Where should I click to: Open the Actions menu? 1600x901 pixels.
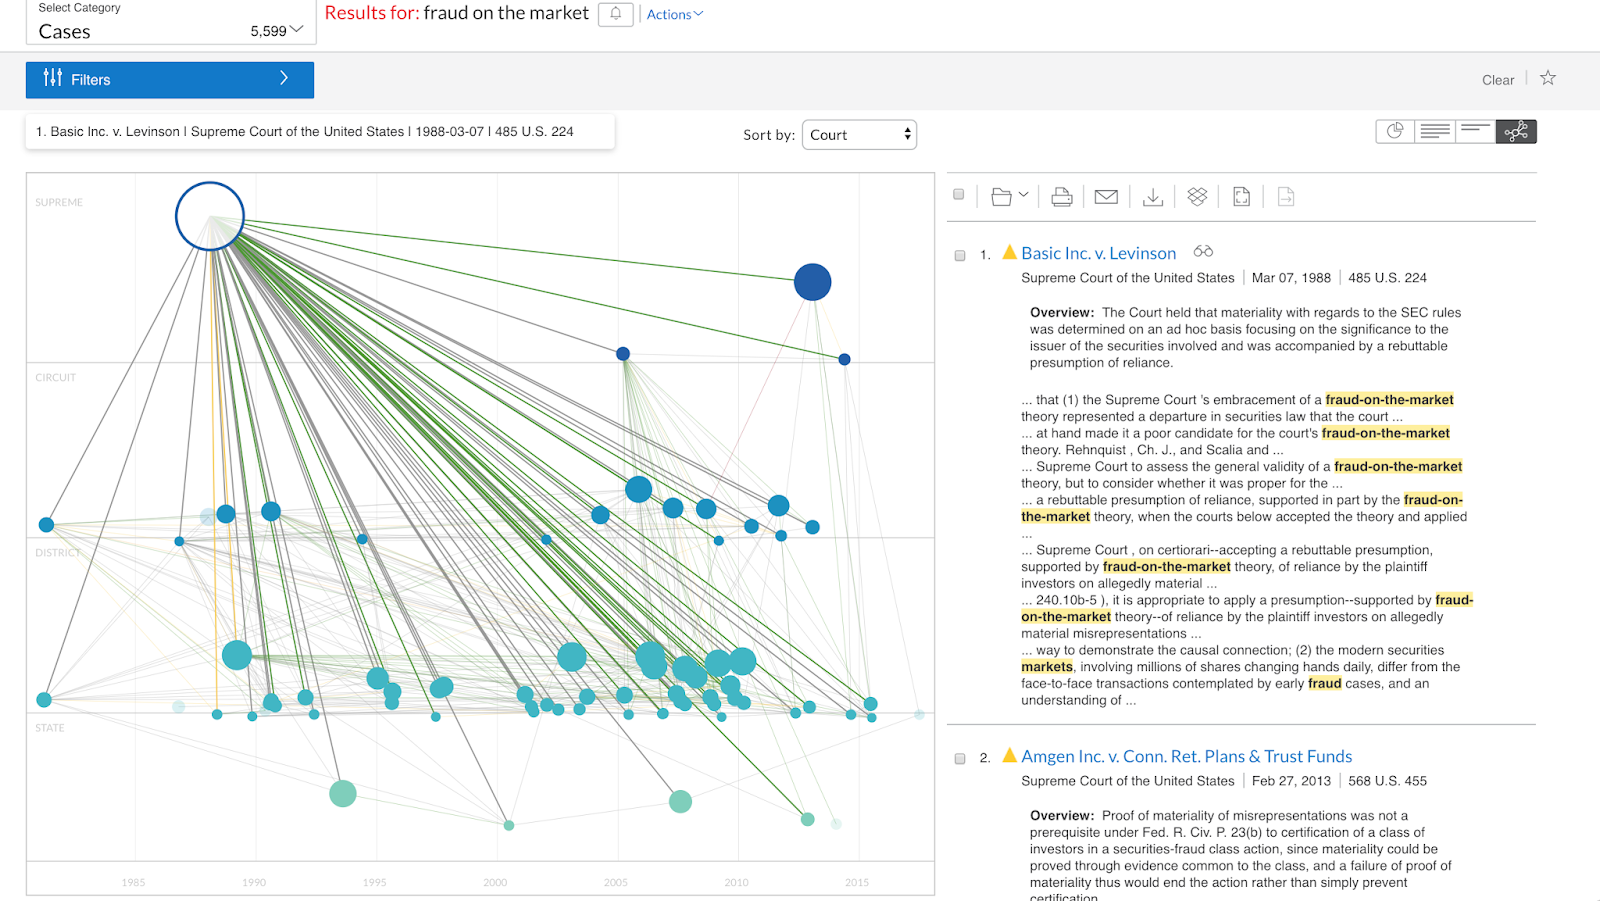[673, 14]
